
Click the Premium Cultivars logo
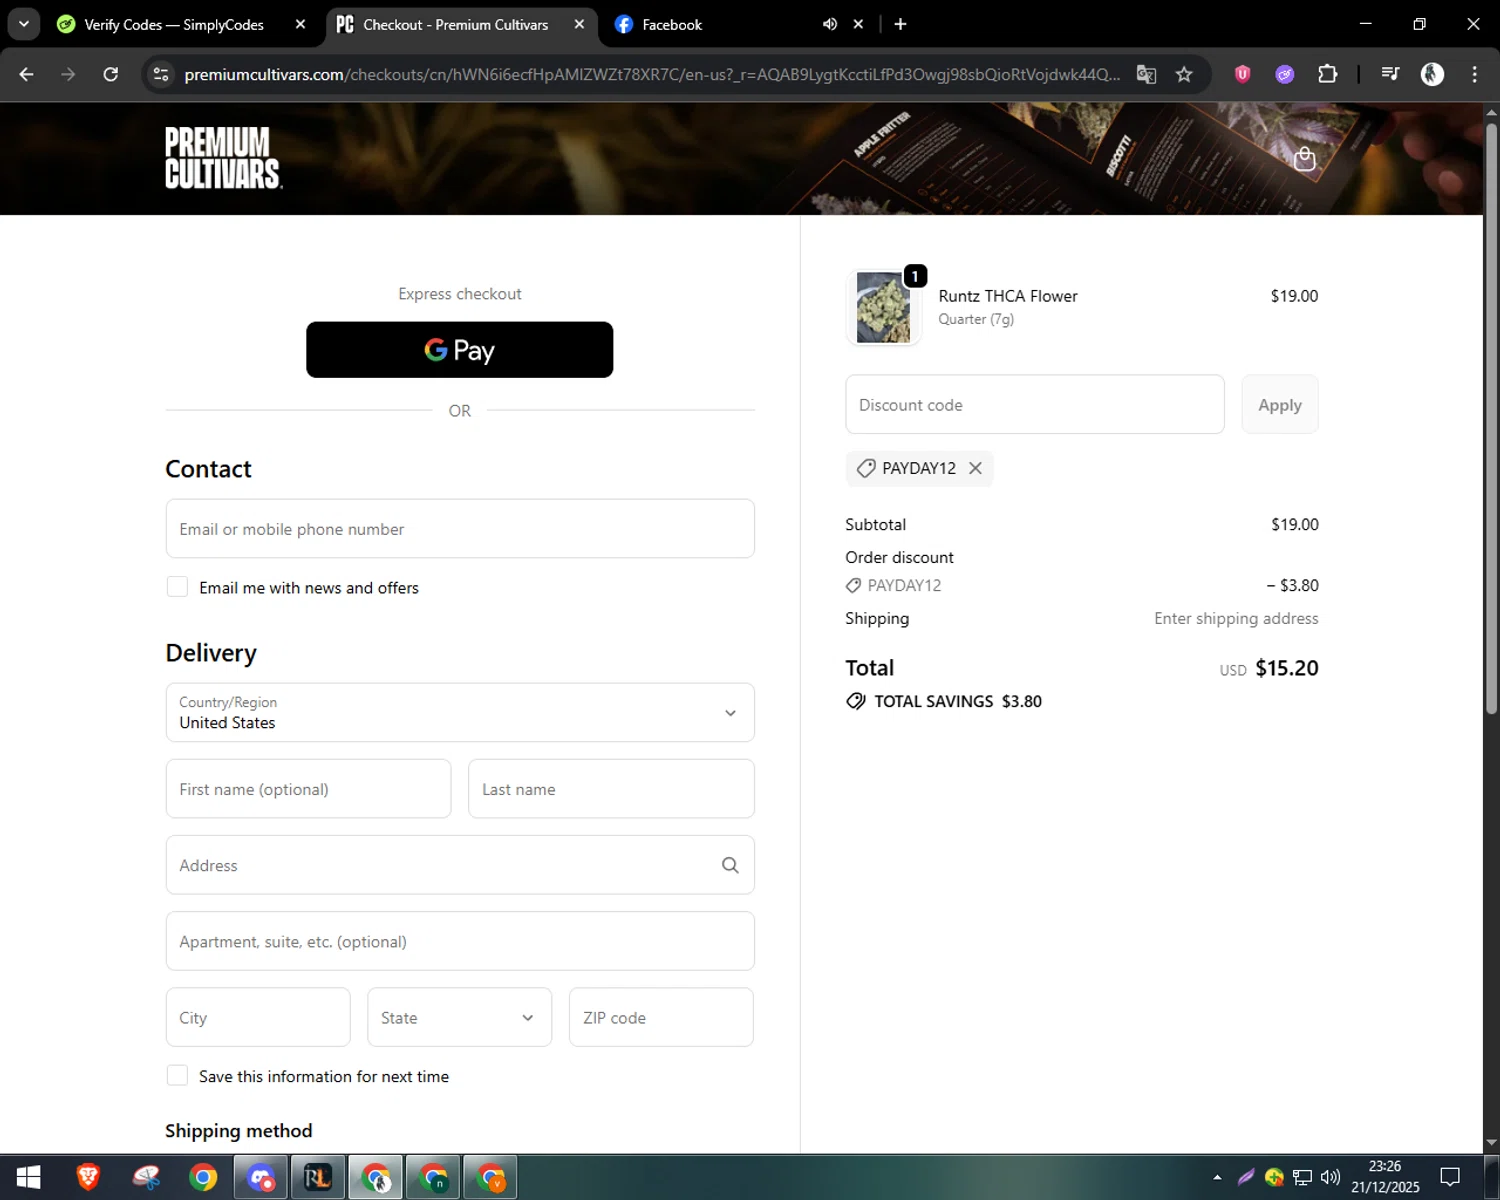(x=223, y=158)
